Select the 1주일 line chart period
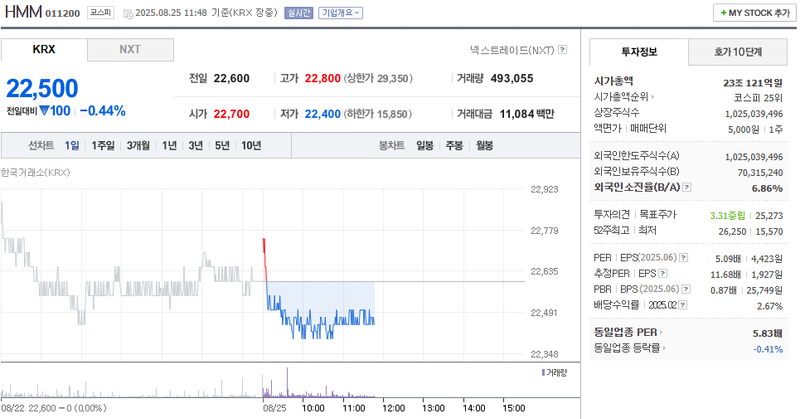 tap(103, 145)
